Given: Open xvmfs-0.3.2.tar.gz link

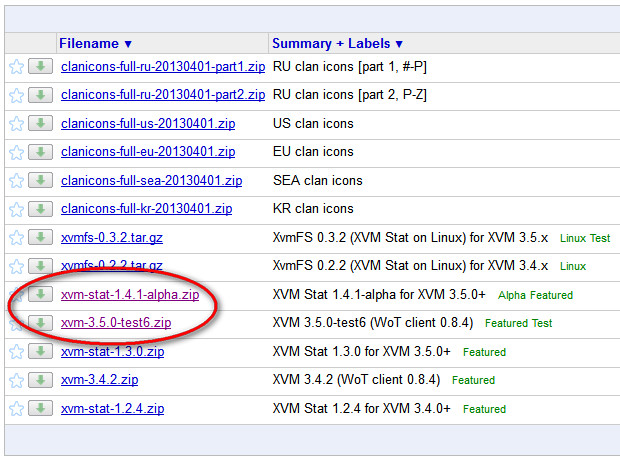Looking at the screenshot, I should (112, 238).
